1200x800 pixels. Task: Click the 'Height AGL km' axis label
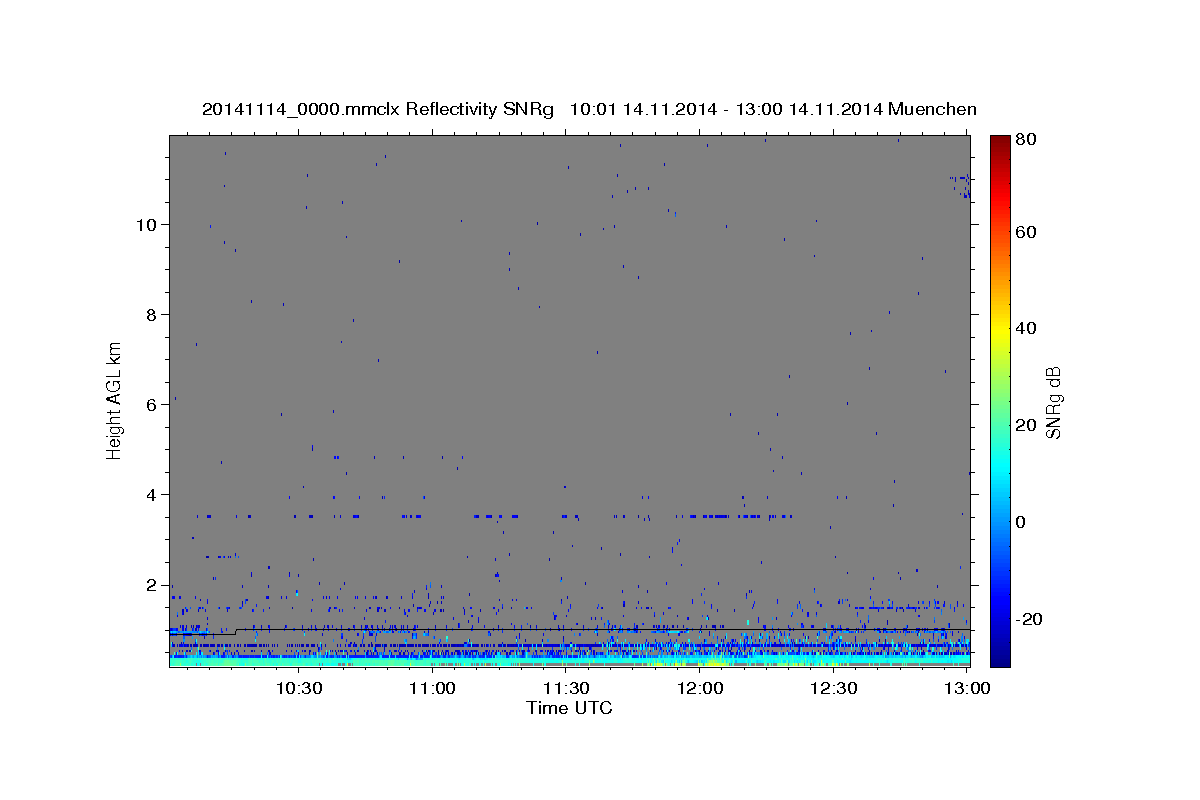pyautogui.click(x=114, y=399)
